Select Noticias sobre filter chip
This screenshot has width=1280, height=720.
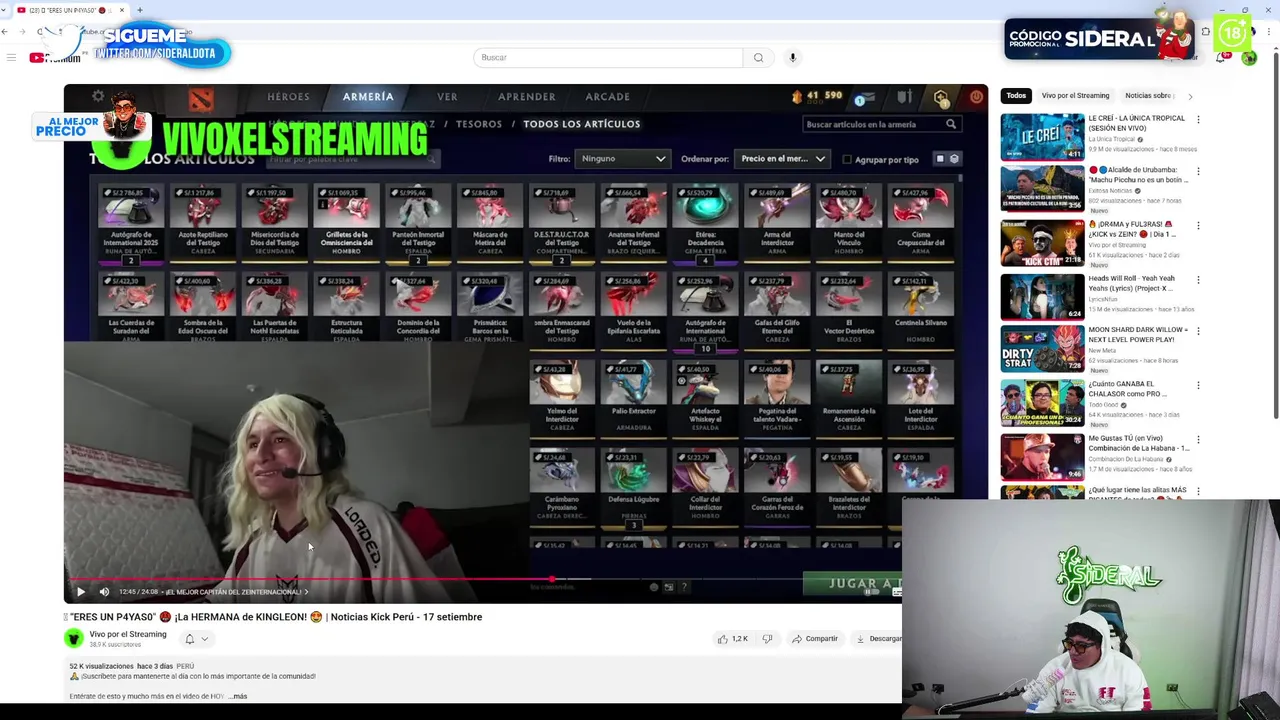[x=1148, y=95]
